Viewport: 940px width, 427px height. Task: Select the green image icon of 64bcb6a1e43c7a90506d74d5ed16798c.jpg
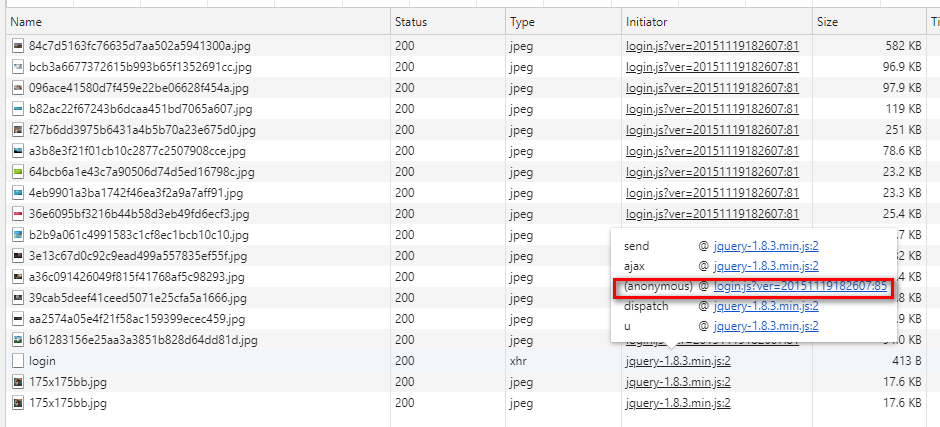pyautogui.click(x=18, y=173)
